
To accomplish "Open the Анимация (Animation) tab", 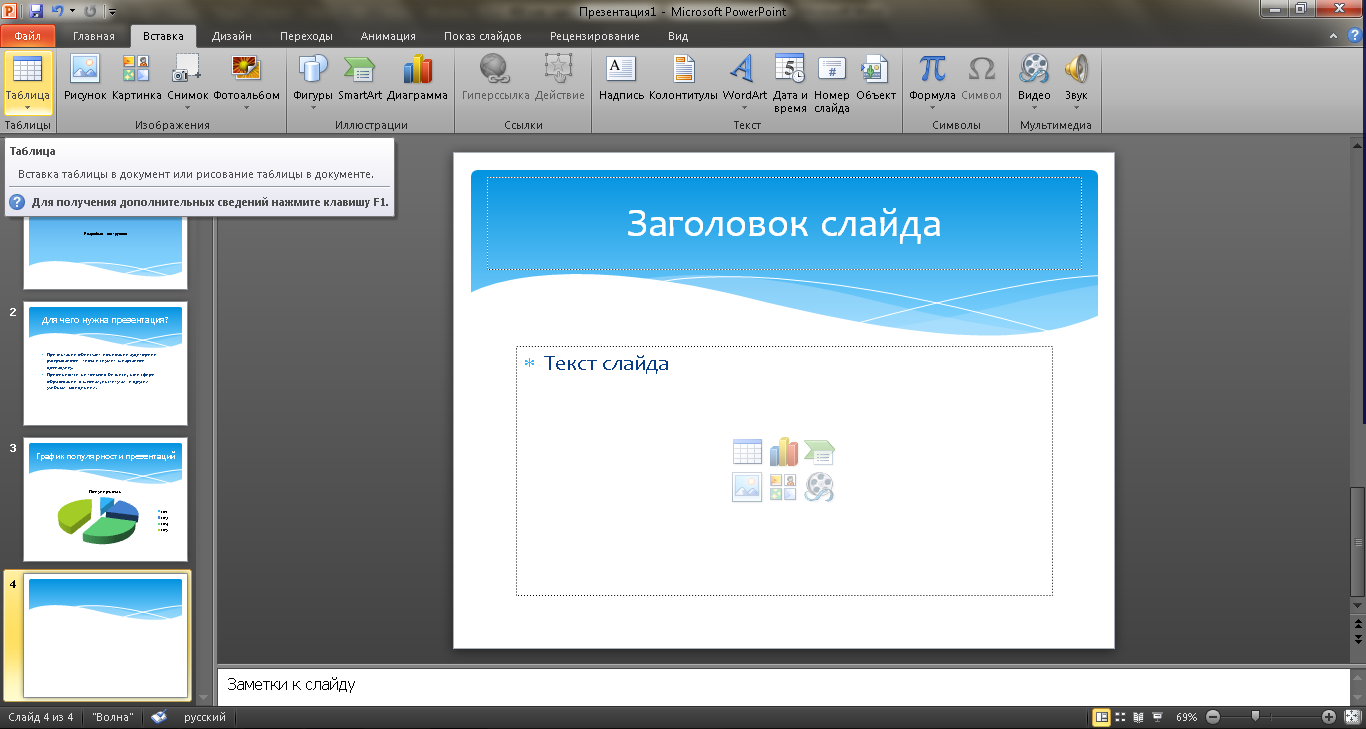I will pos(388,36).
